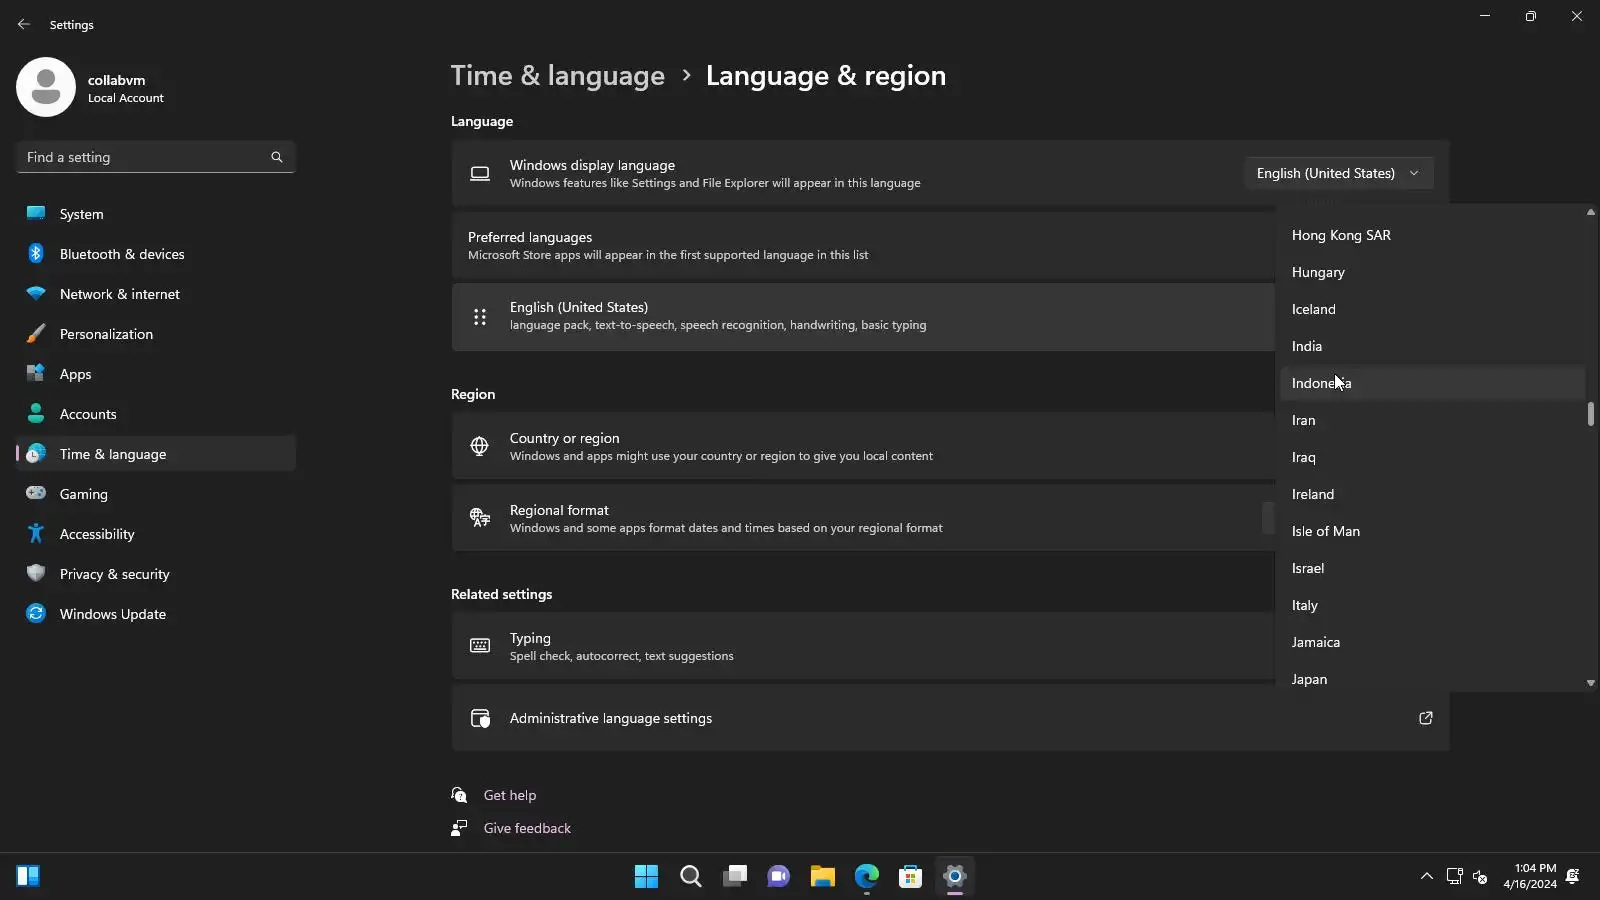Click the collabvm user avatar
The height and width of the screenshot is (900, 1600).
pos(46,87)
